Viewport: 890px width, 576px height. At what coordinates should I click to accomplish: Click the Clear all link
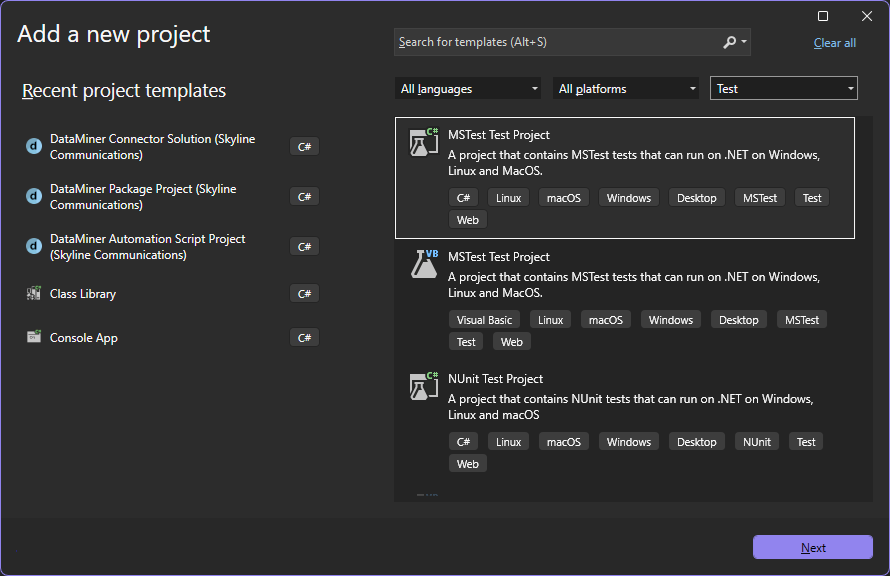pyautogui.click(x=834, y=43)
